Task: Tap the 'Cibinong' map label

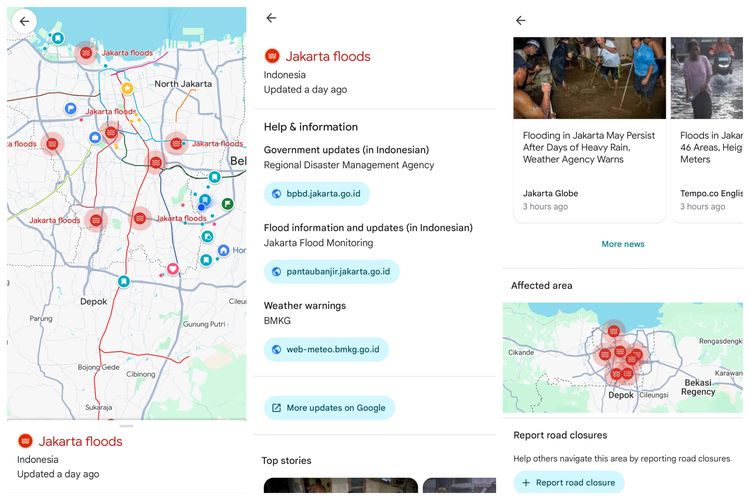Action: [x=141, y=374]
